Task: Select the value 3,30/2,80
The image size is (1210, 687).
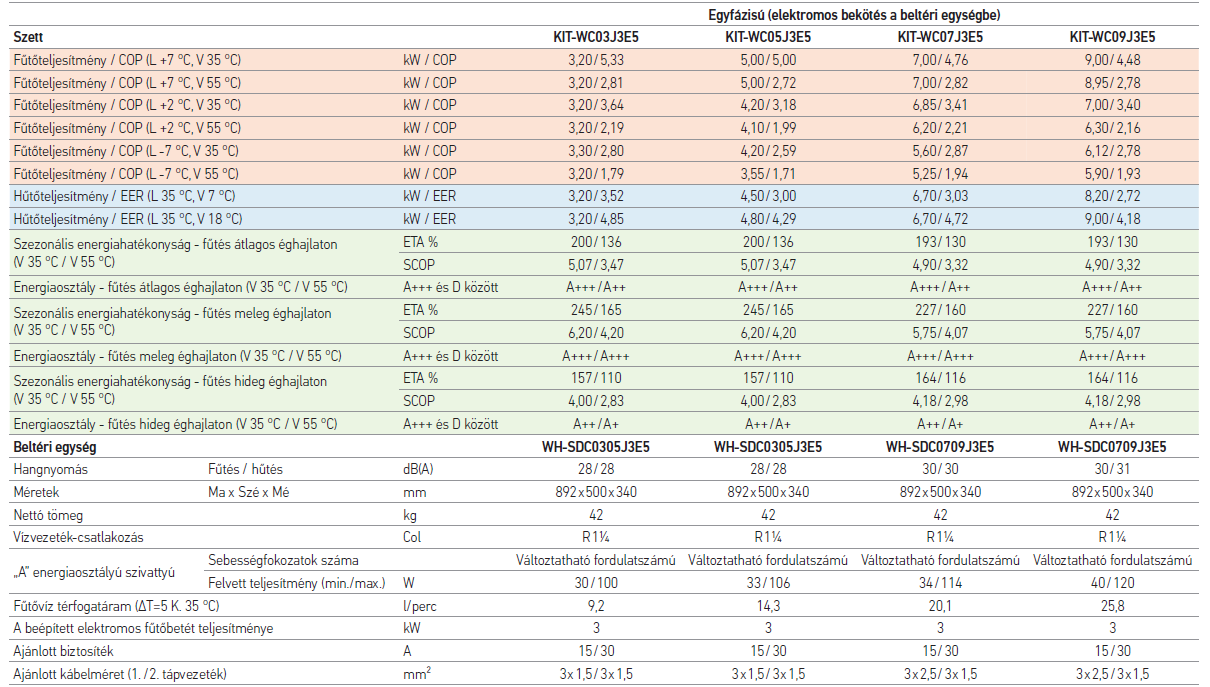Action: click(x=596, y=151)
